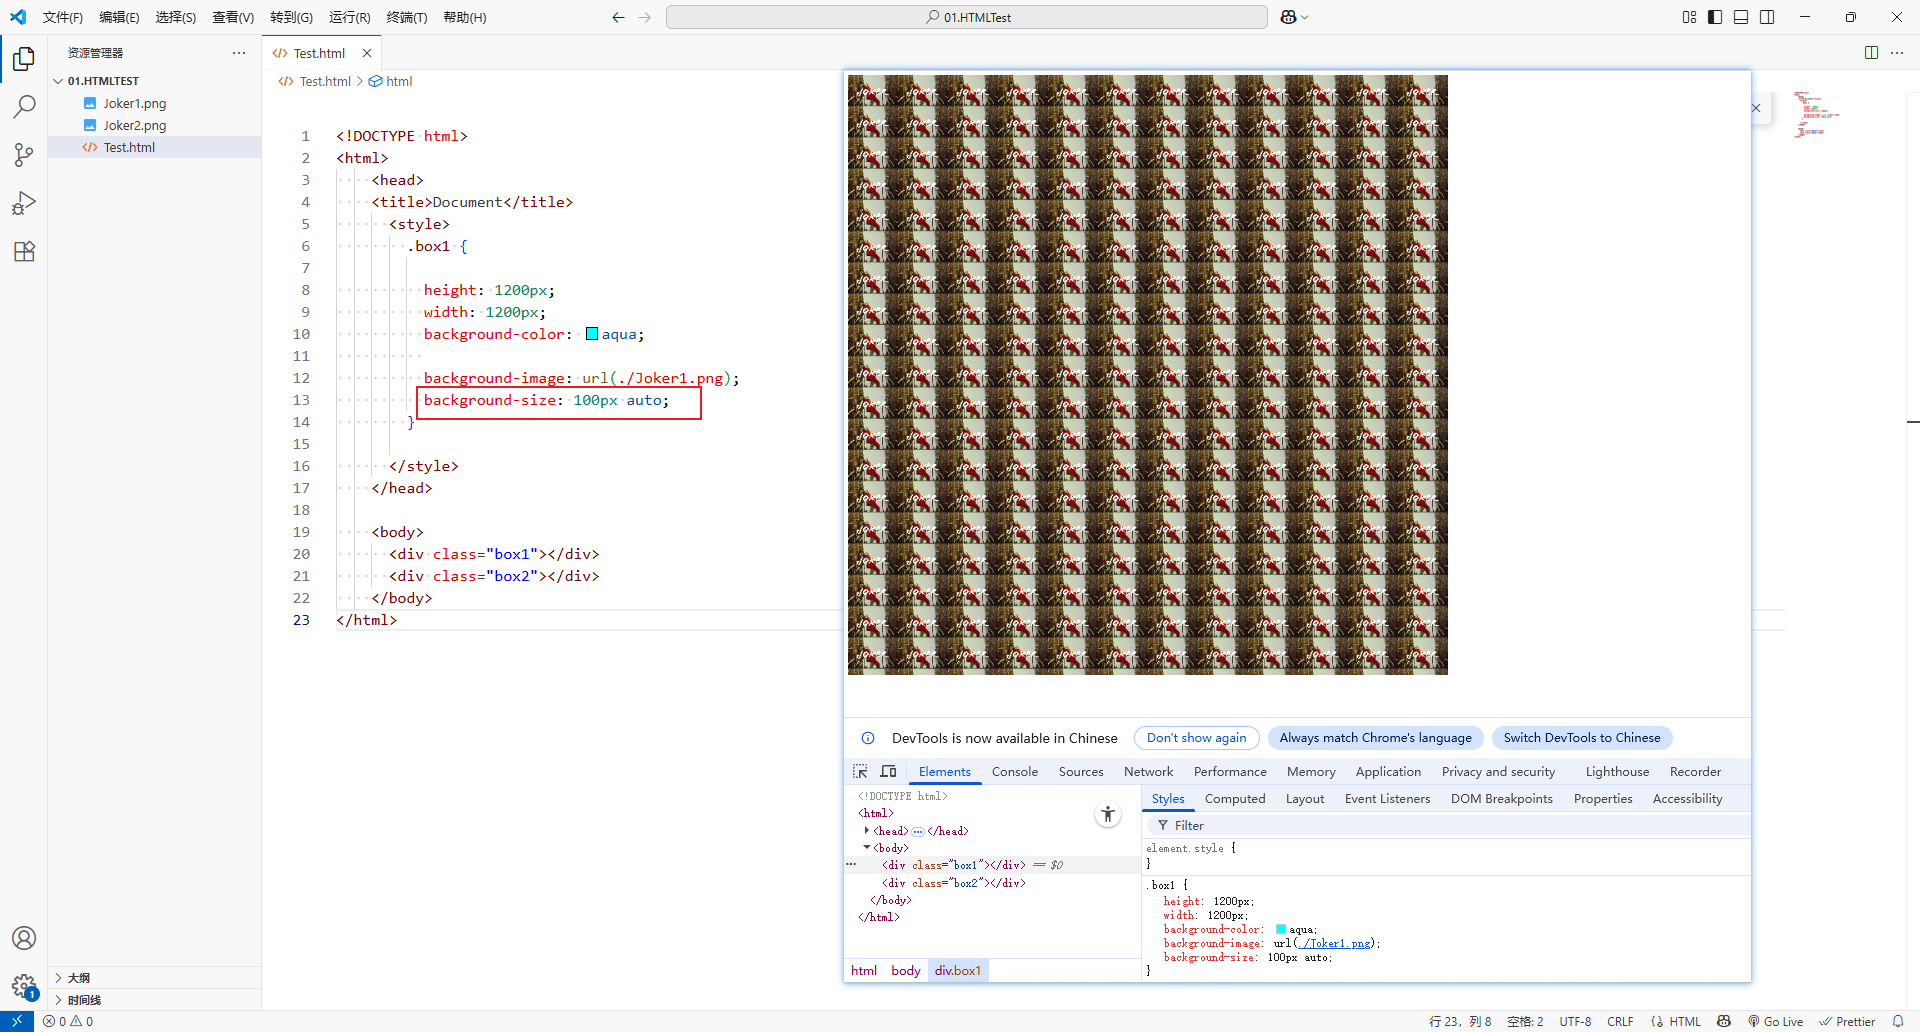Toggle the DevTools device toolbar
This screenshot has height=1032, width=1920.
pos(888,771)
